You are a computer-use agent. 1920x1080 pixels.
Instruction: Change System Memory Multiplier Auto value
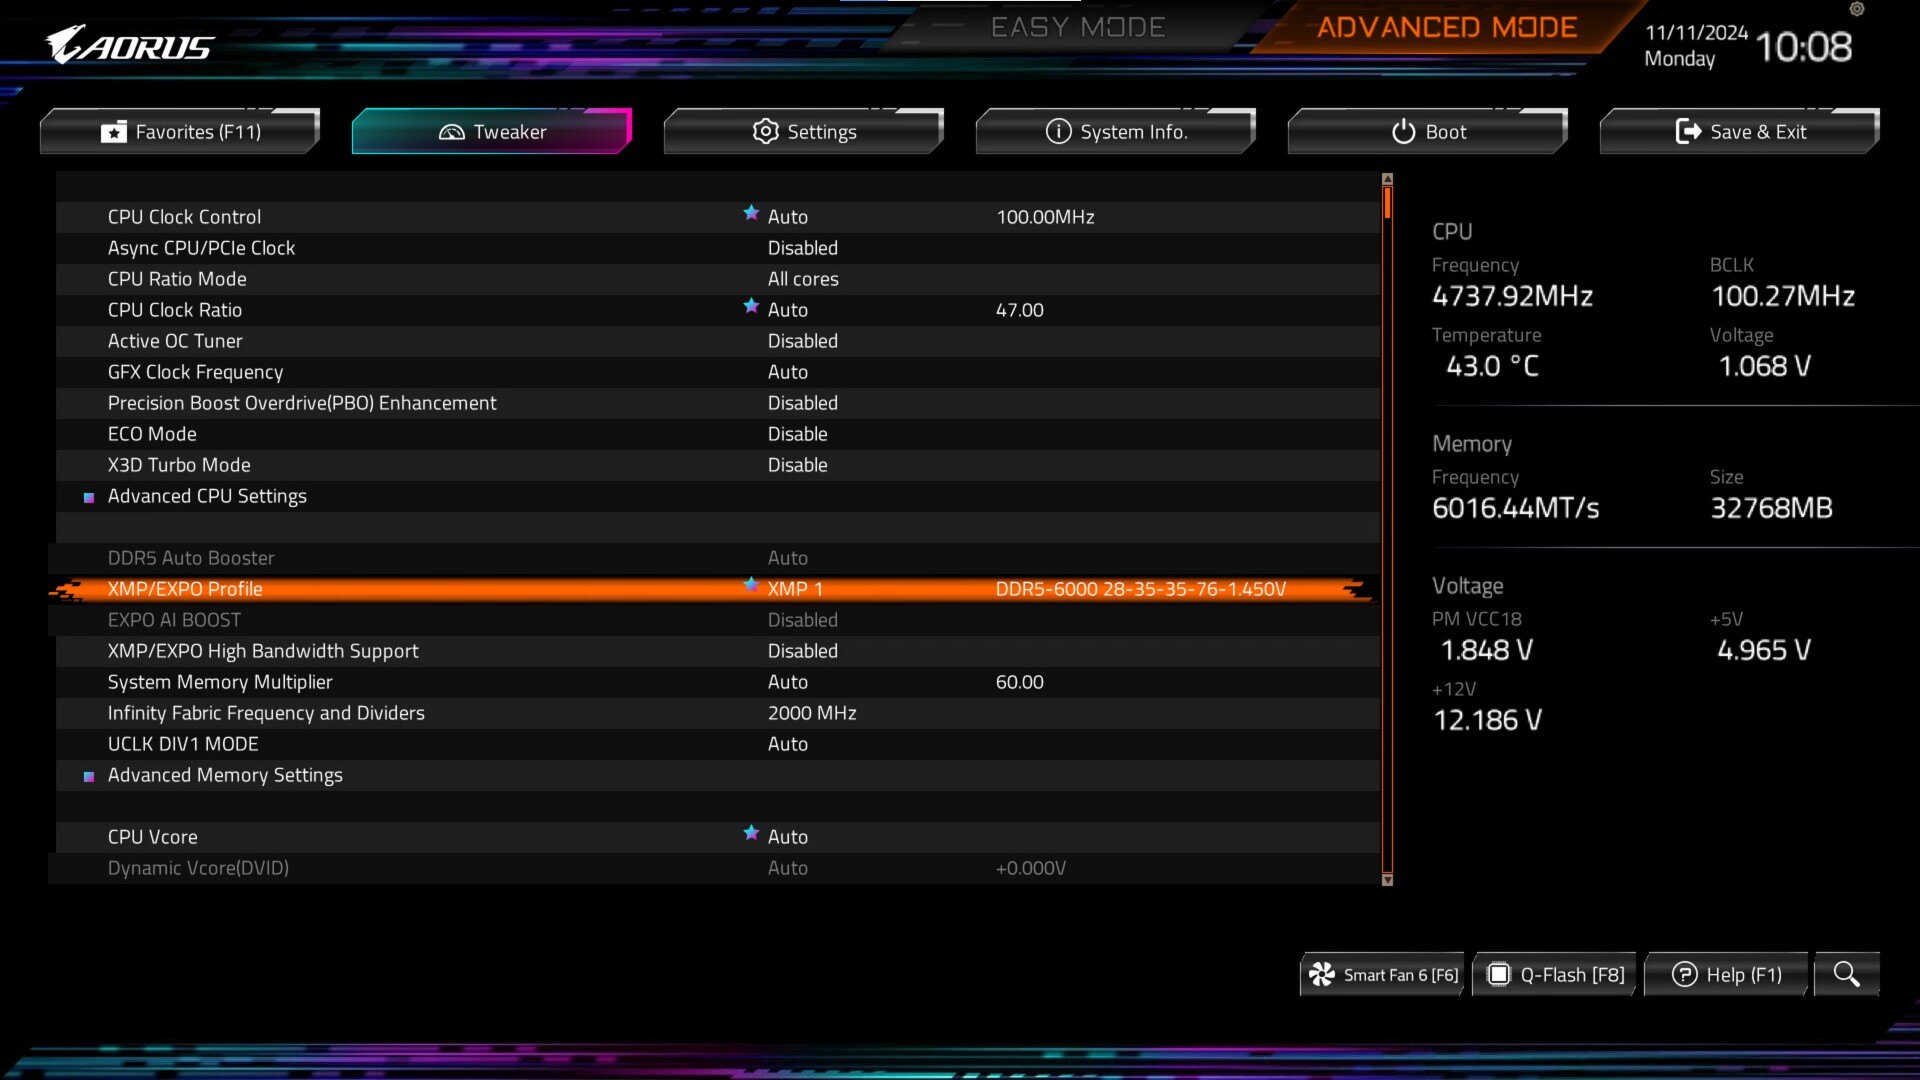(x=787, y=682)
